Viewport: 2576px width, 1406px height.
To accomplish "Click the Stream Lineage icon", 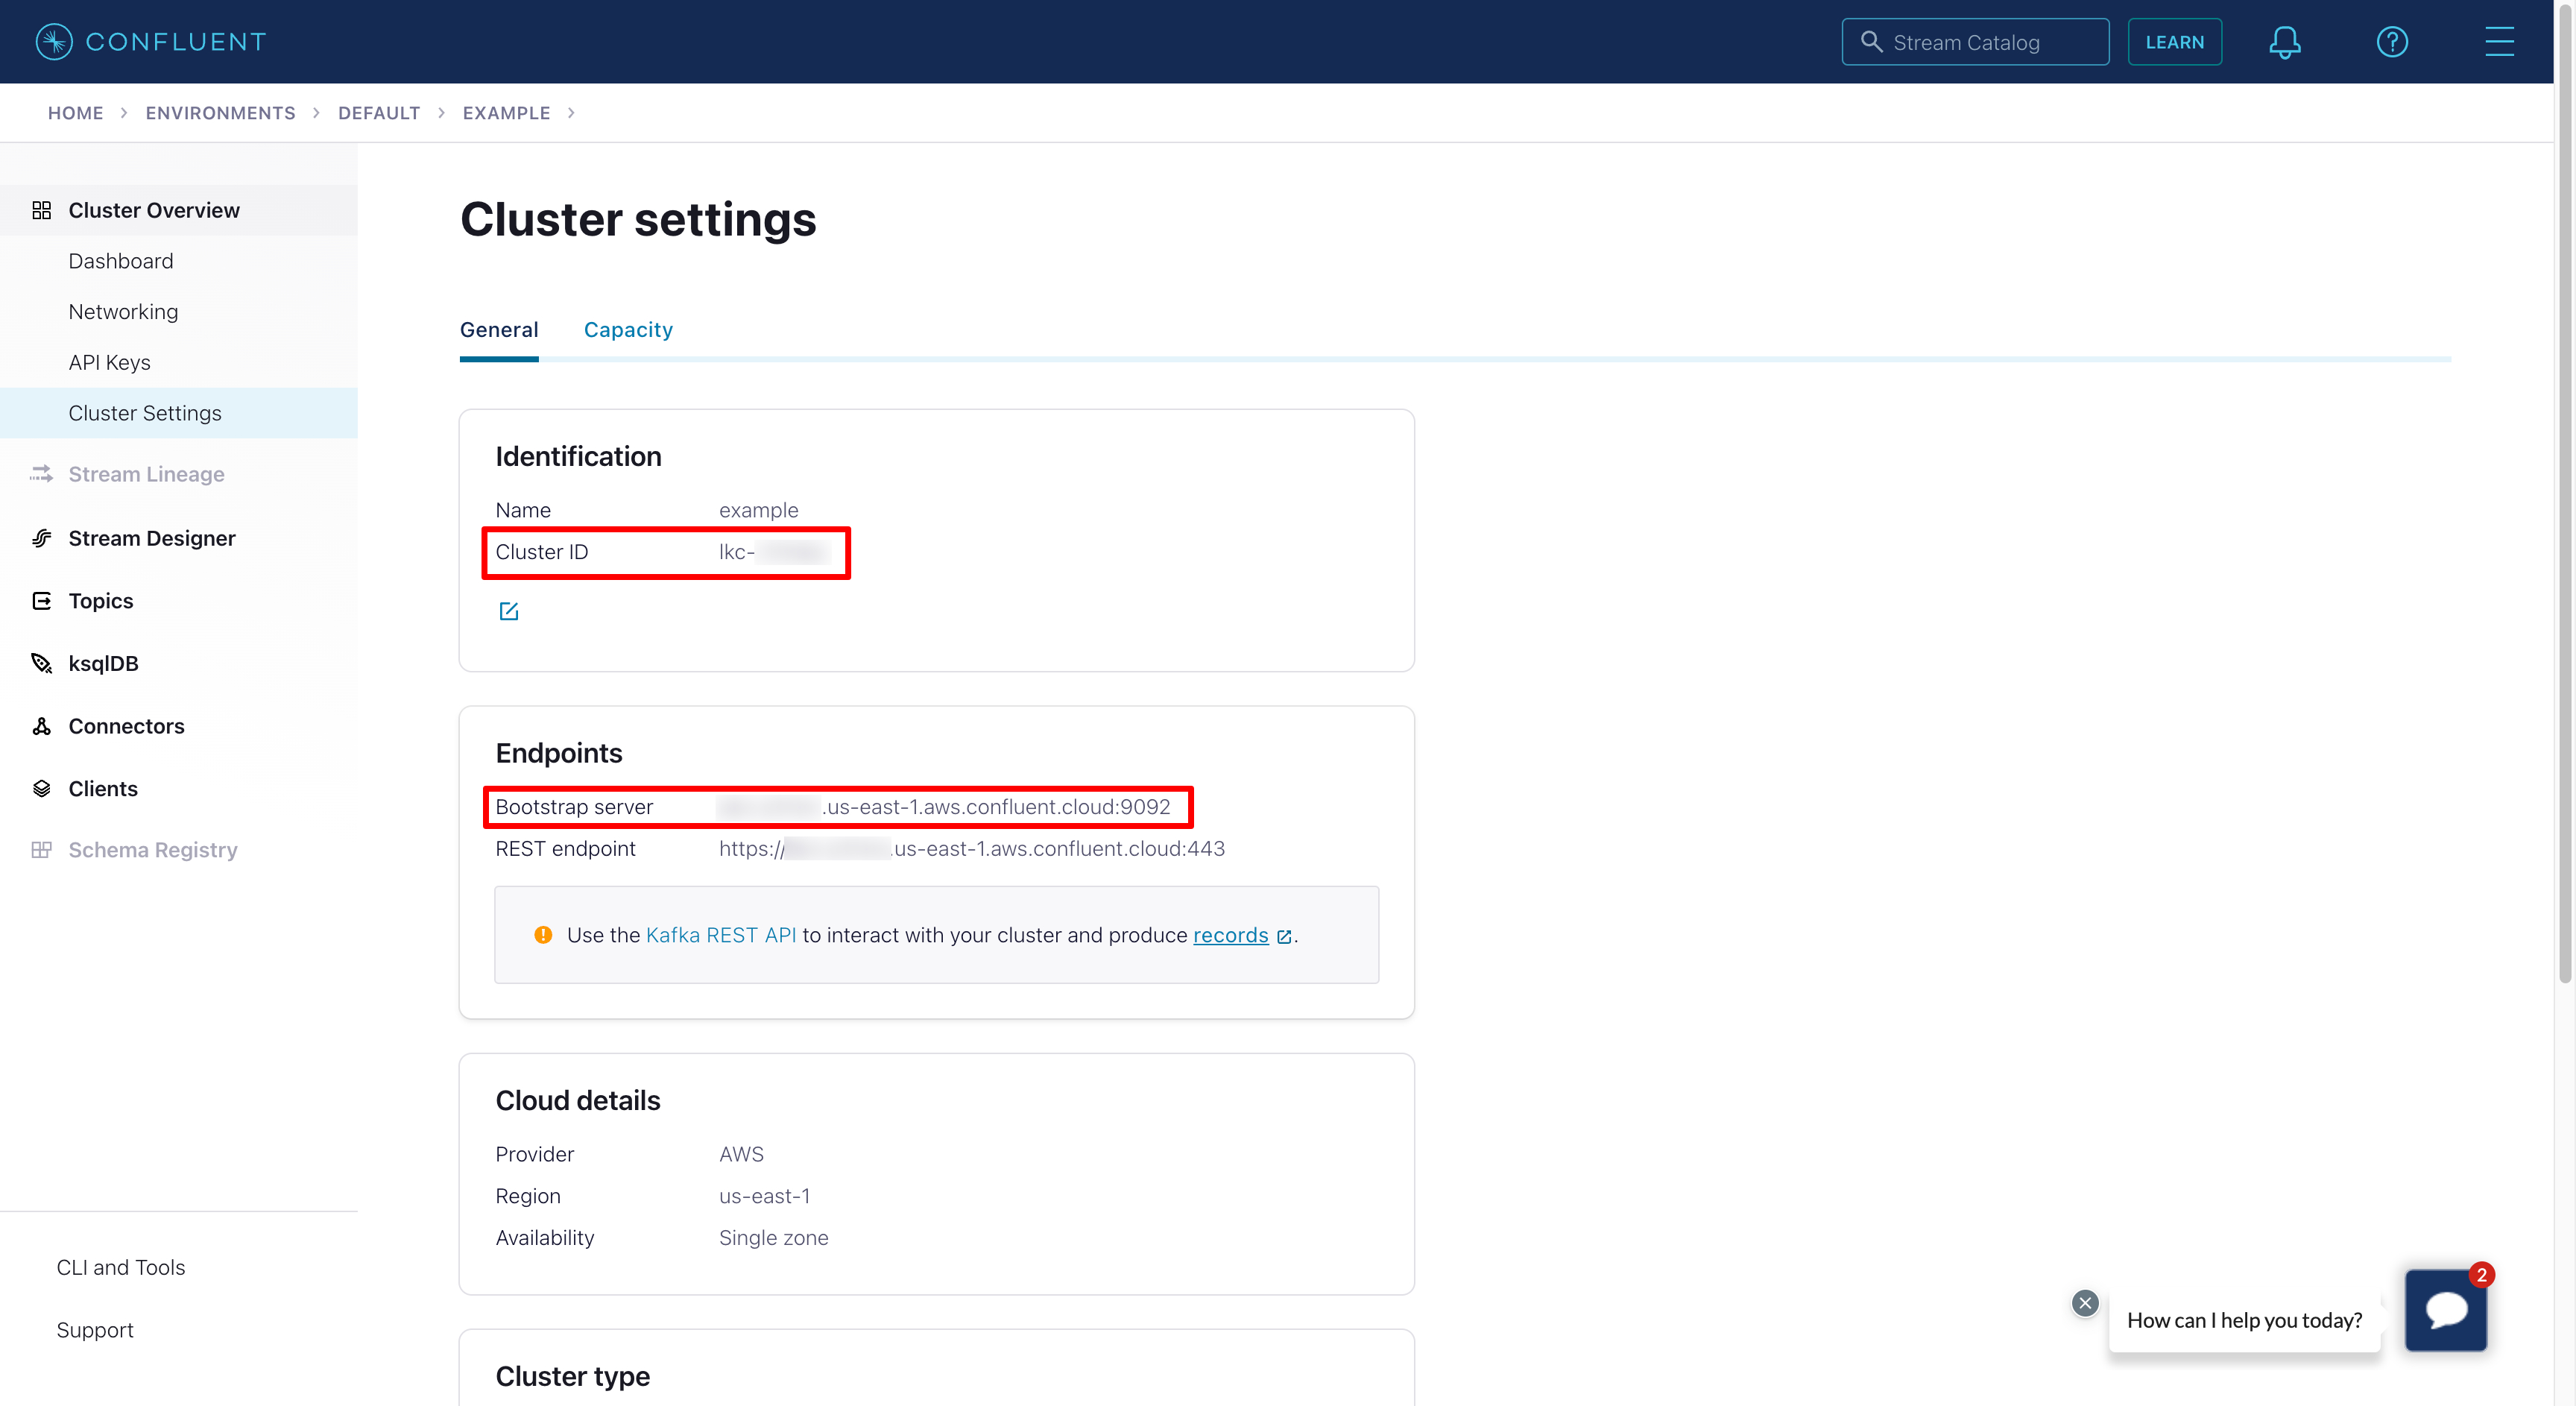I will pyautogui.click(x=41, y=474).
